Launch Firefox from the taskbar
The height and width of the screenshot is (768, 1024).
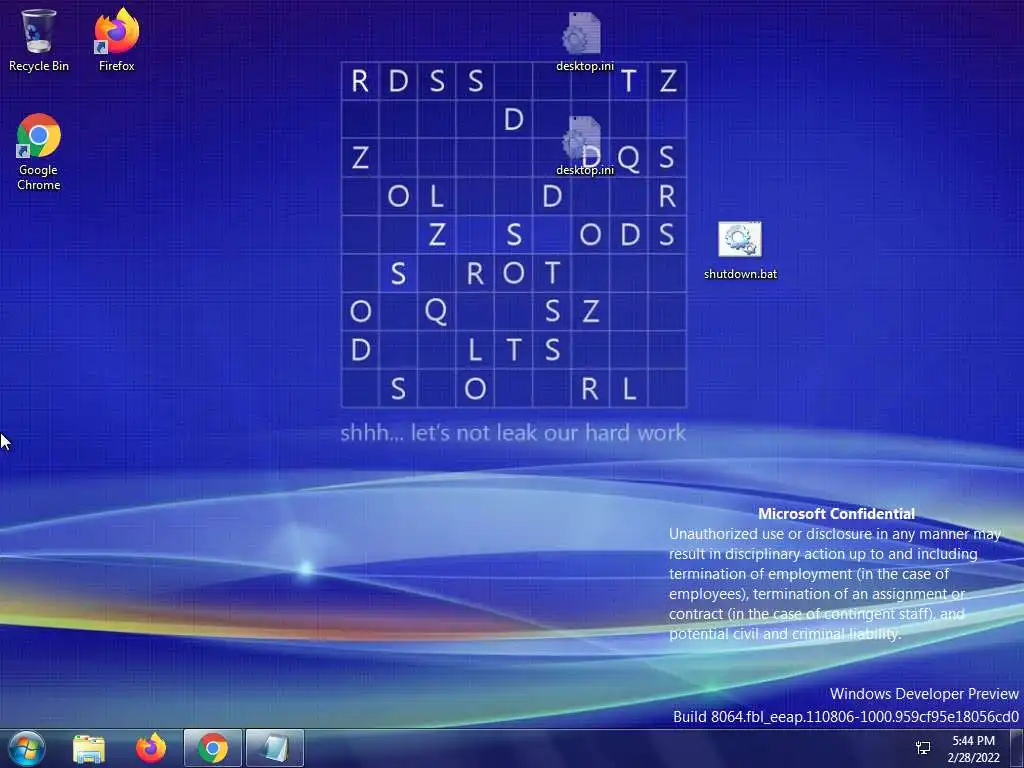click(x=151, y=748)
